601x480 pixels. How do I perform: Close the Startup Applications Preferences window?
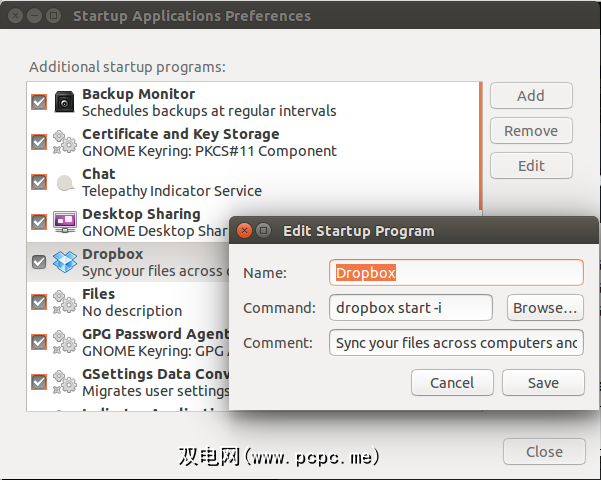tap(543, 452)
